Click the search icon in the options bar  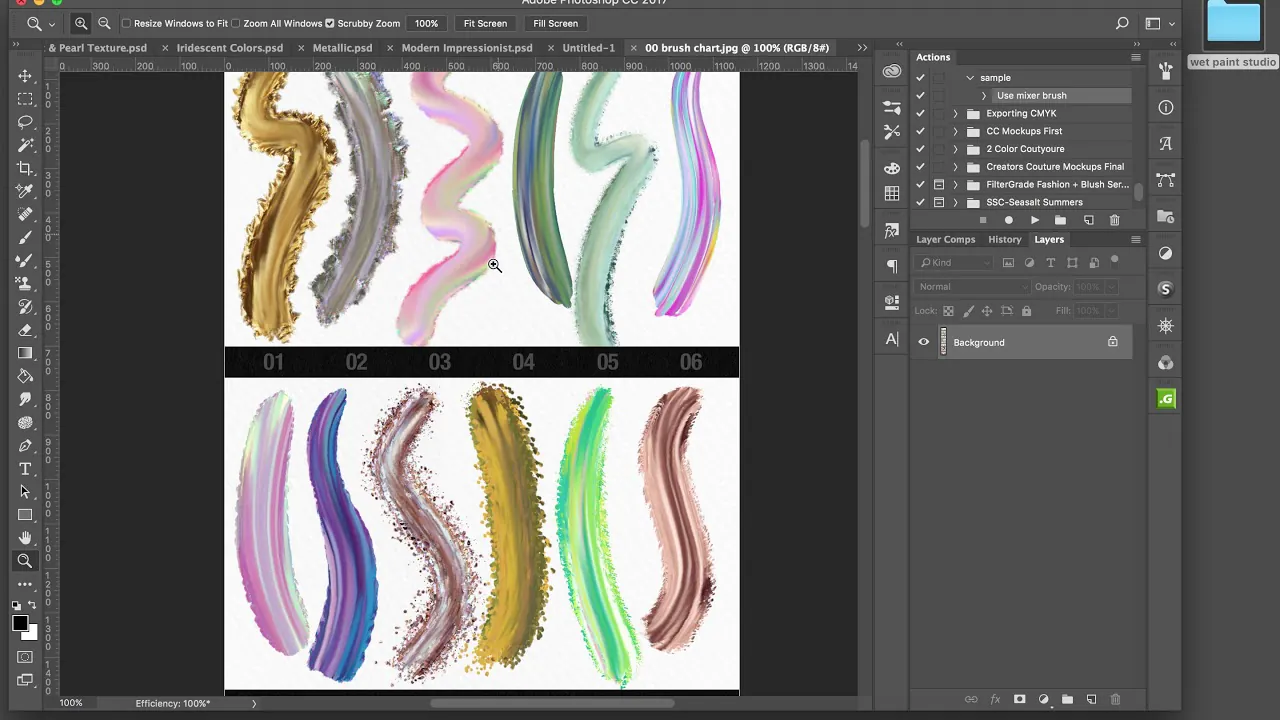(x=1122, y=23)
